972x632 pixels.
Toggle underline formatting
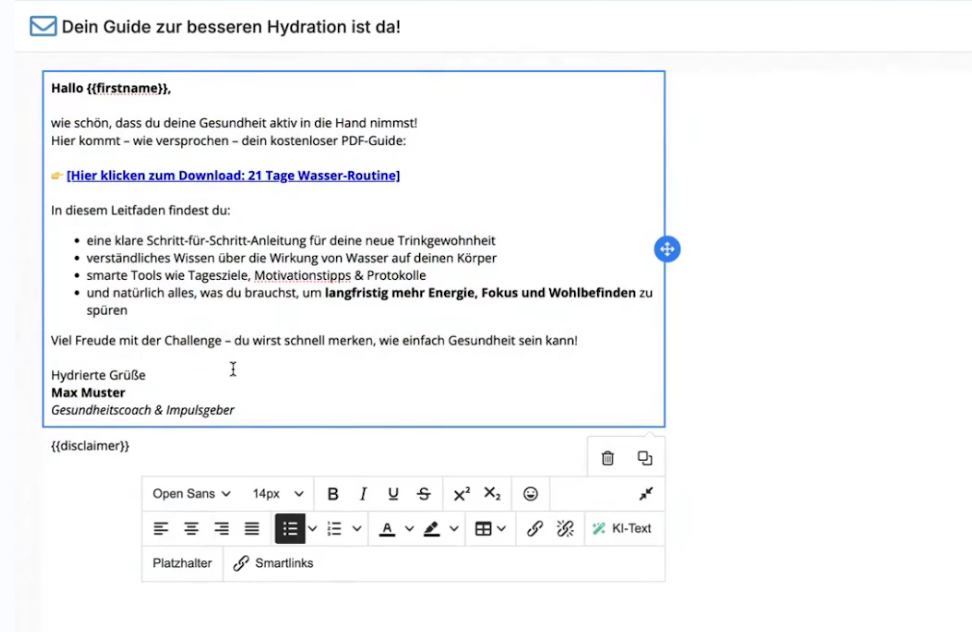pyautogui.click(x=393, y=494)
